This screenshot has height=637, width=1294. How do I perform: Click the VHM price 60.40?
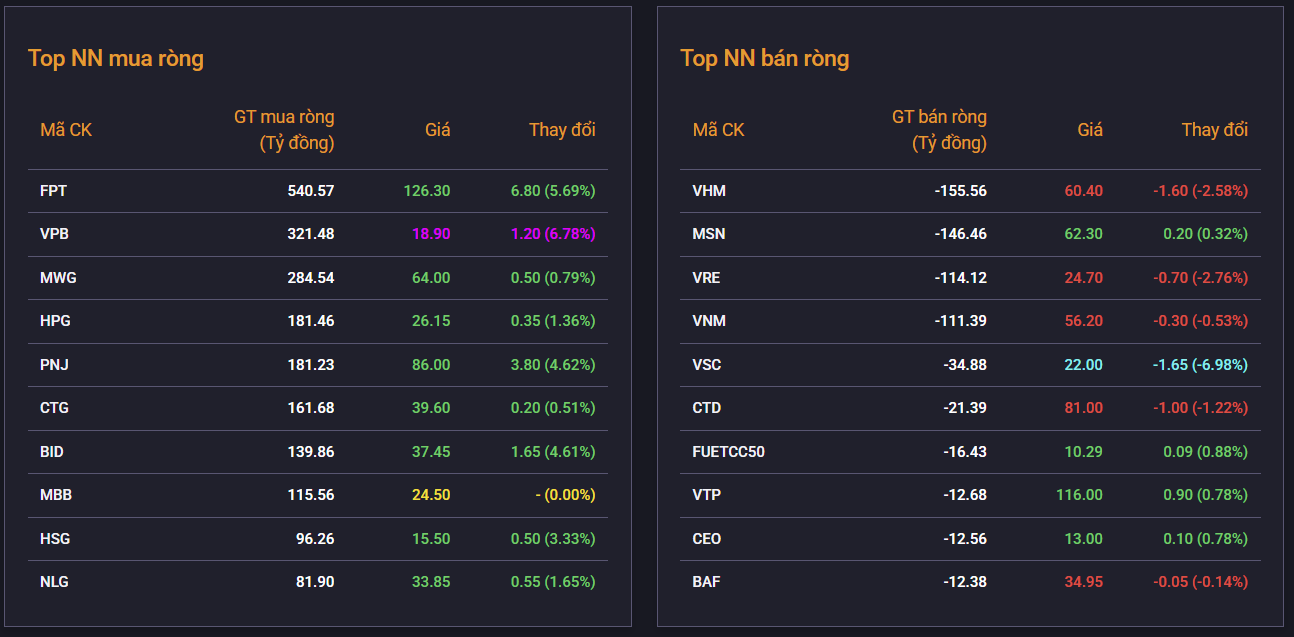(x=1083, y=191)
